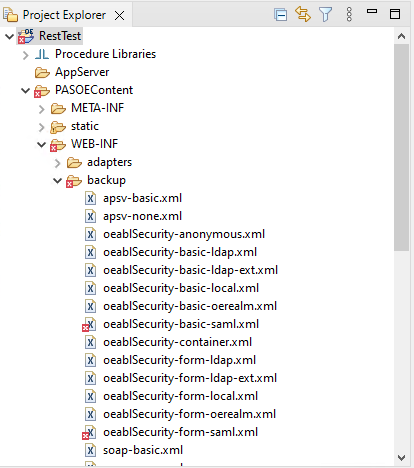Screen dimensions: 414x468
Task: Click the scrollbar down arrow
Action: pos(401,458)
